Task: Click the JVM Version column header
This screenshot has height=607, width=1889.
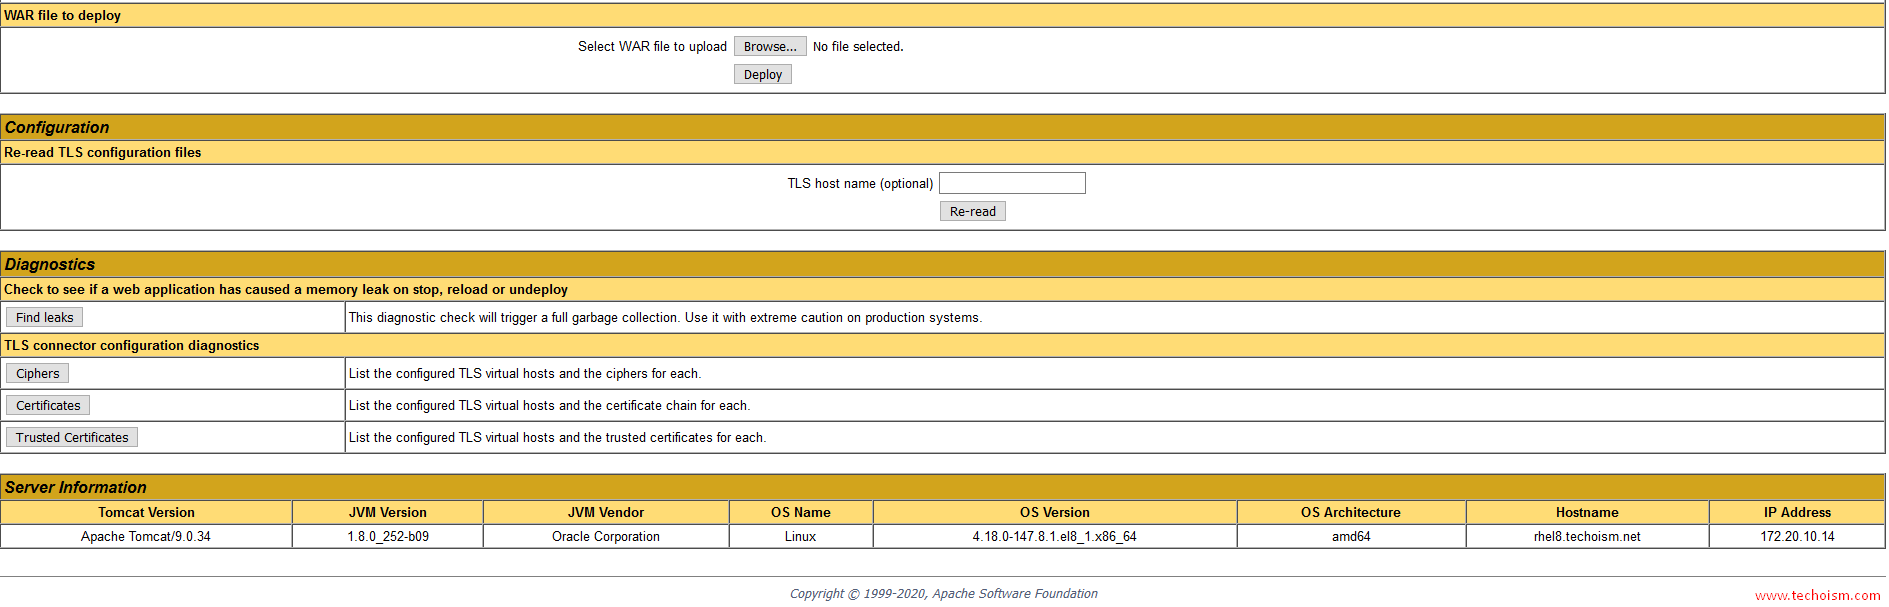Action: pyautogui.click(x=388, y=512)
